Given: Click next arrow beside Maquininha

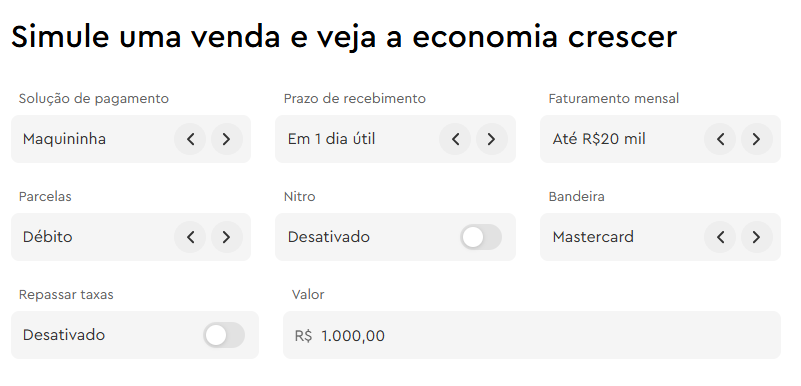Looking at the screenshot, I should pos(227,139).
